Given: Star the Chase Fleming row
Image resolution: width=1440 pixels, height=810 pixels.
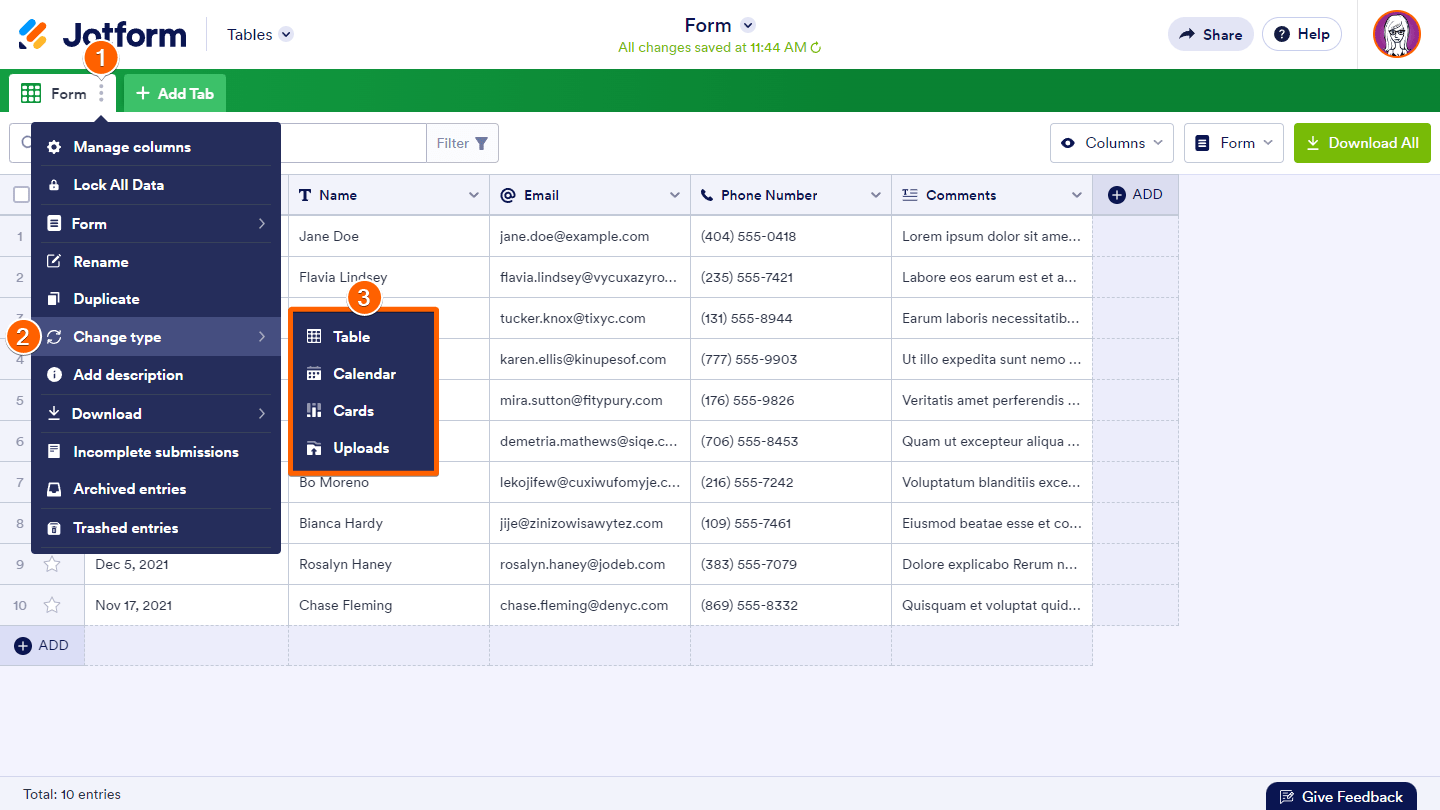Looking at the screenshot, I should 52,605.
